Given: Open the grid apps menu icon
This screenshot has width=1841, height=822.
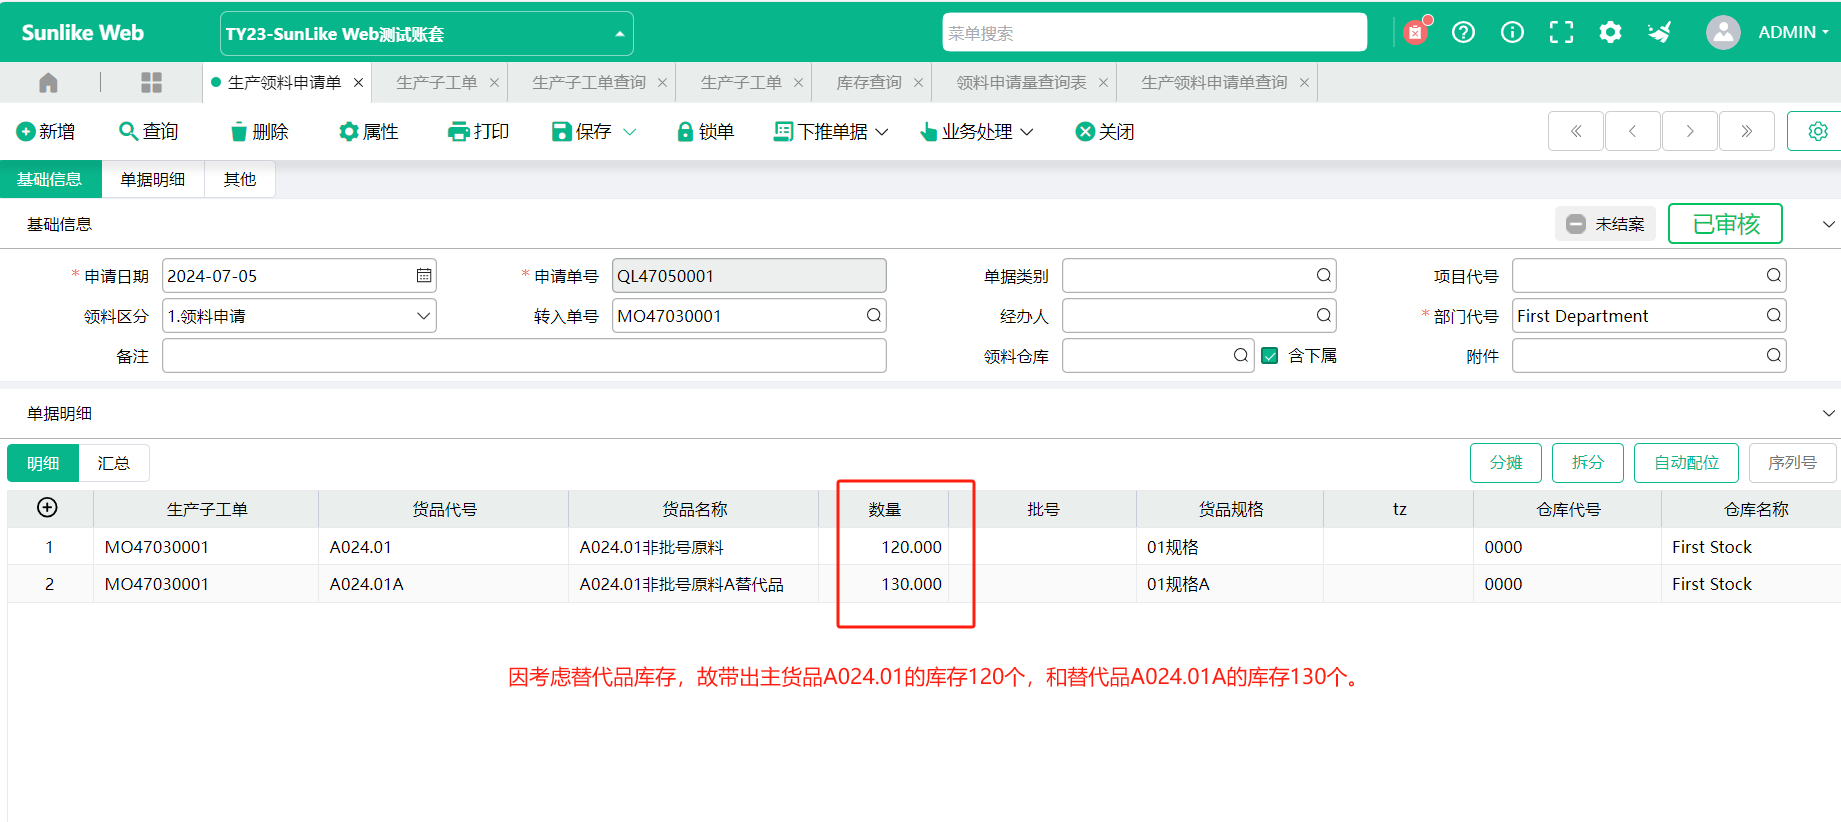Looking at the screenshot, I should [x=151, y=82].
